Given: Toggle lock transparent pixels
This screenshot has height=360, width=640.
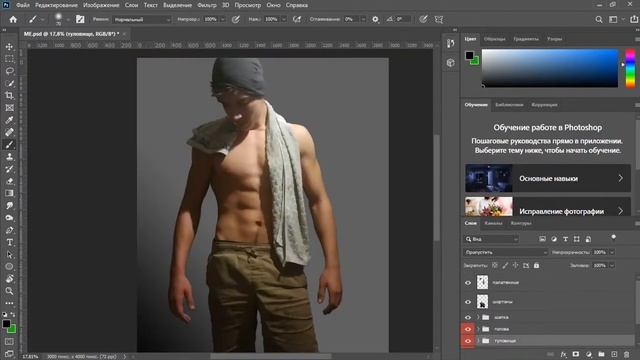Looking at the screenshot, I should (x=495, y=265).
